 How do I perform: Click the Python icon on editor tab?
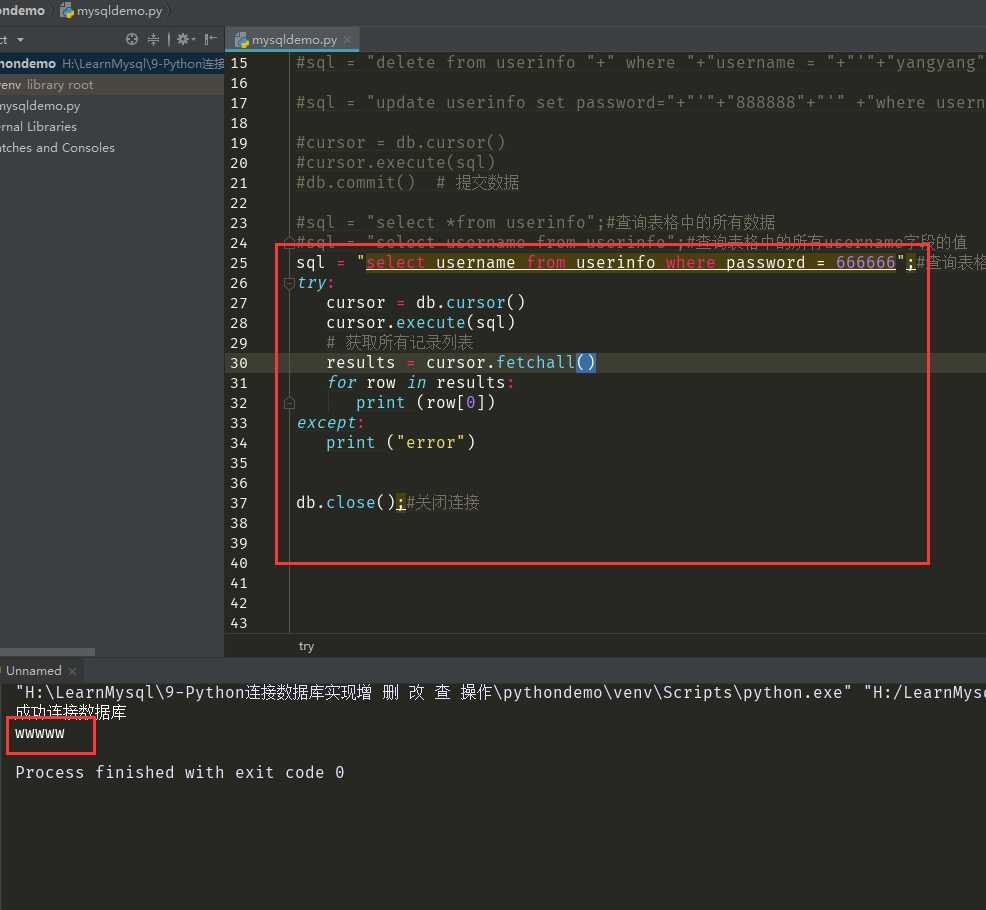(x=241, y=40)
